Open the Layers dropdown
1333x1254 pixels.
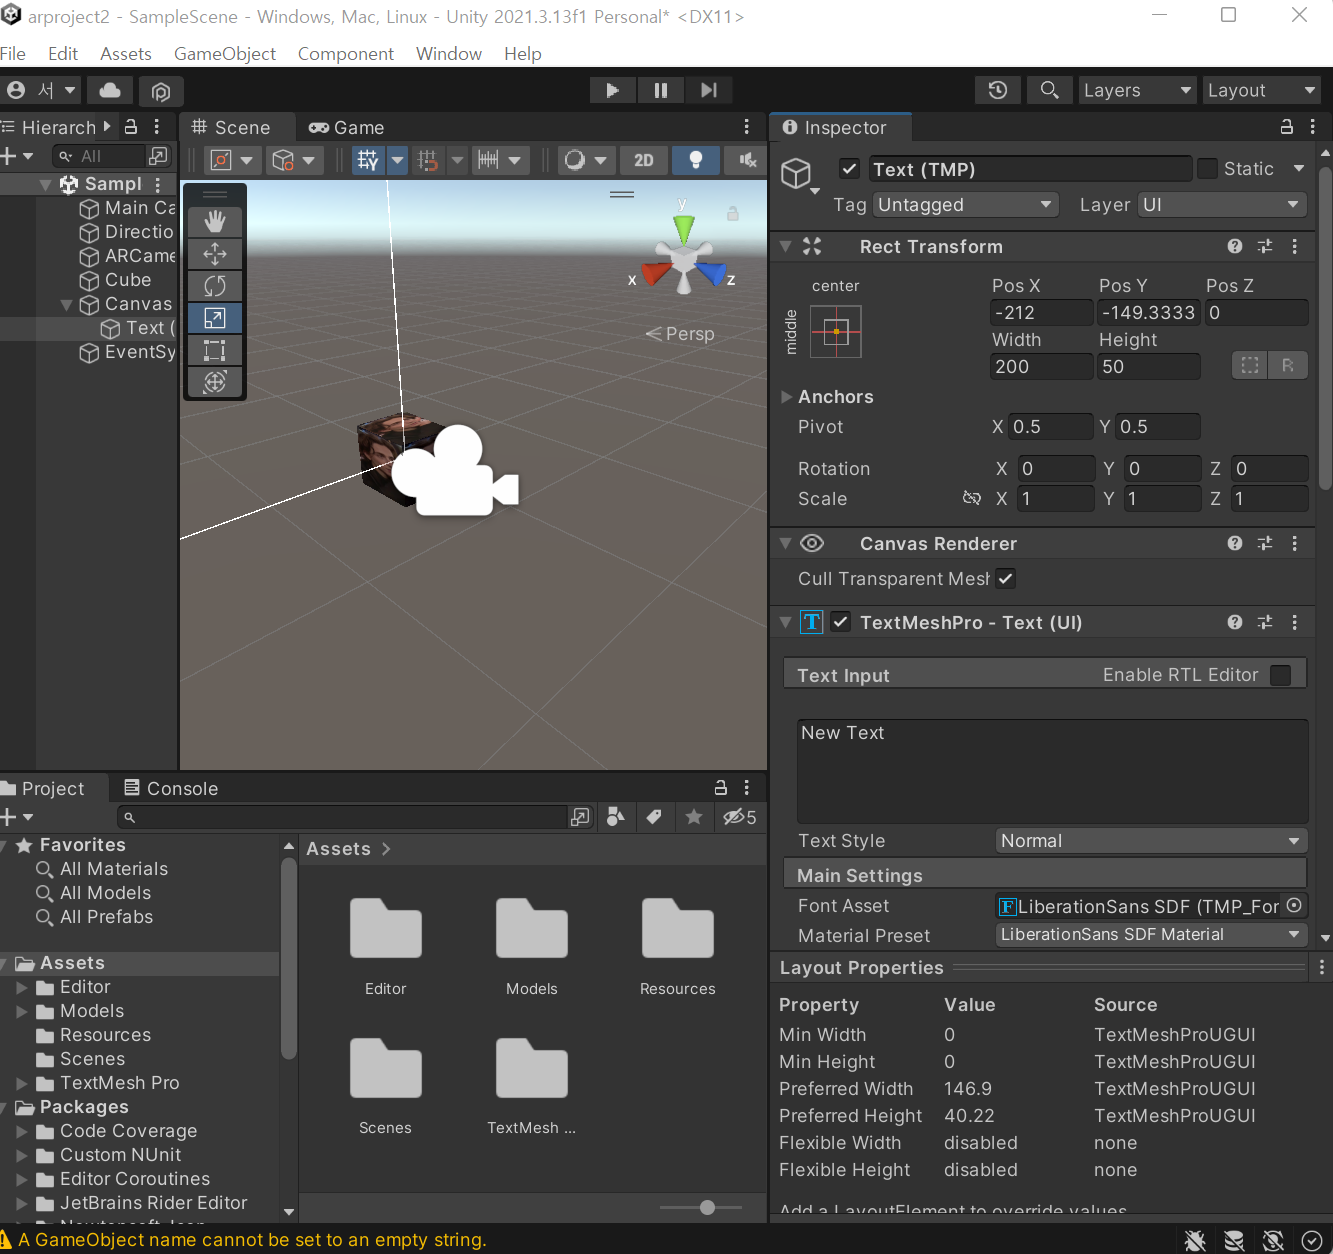(x=1138, y=90)
